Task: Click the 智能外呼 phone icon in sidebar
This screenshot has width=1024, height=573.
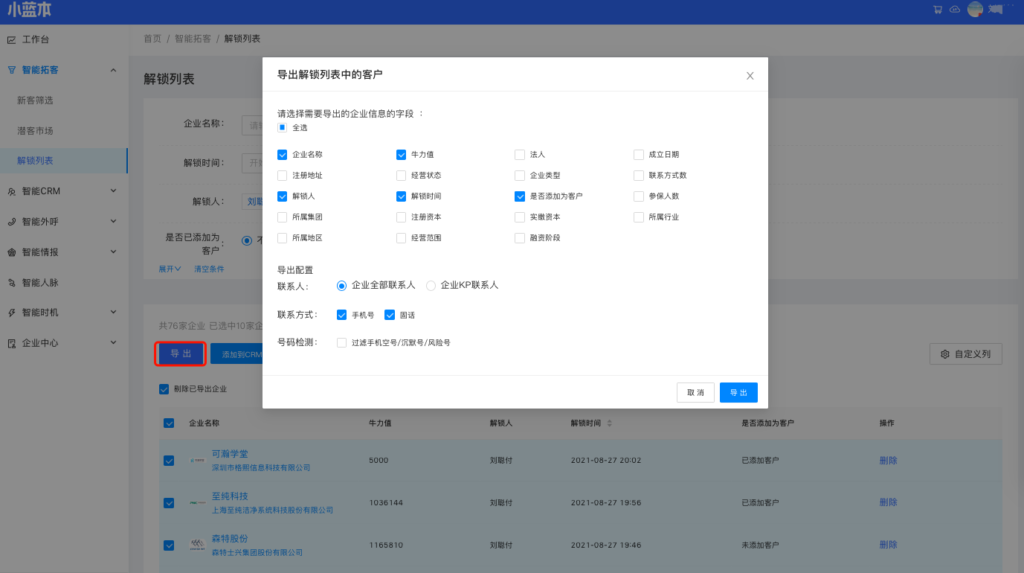Action: [11, 222]
